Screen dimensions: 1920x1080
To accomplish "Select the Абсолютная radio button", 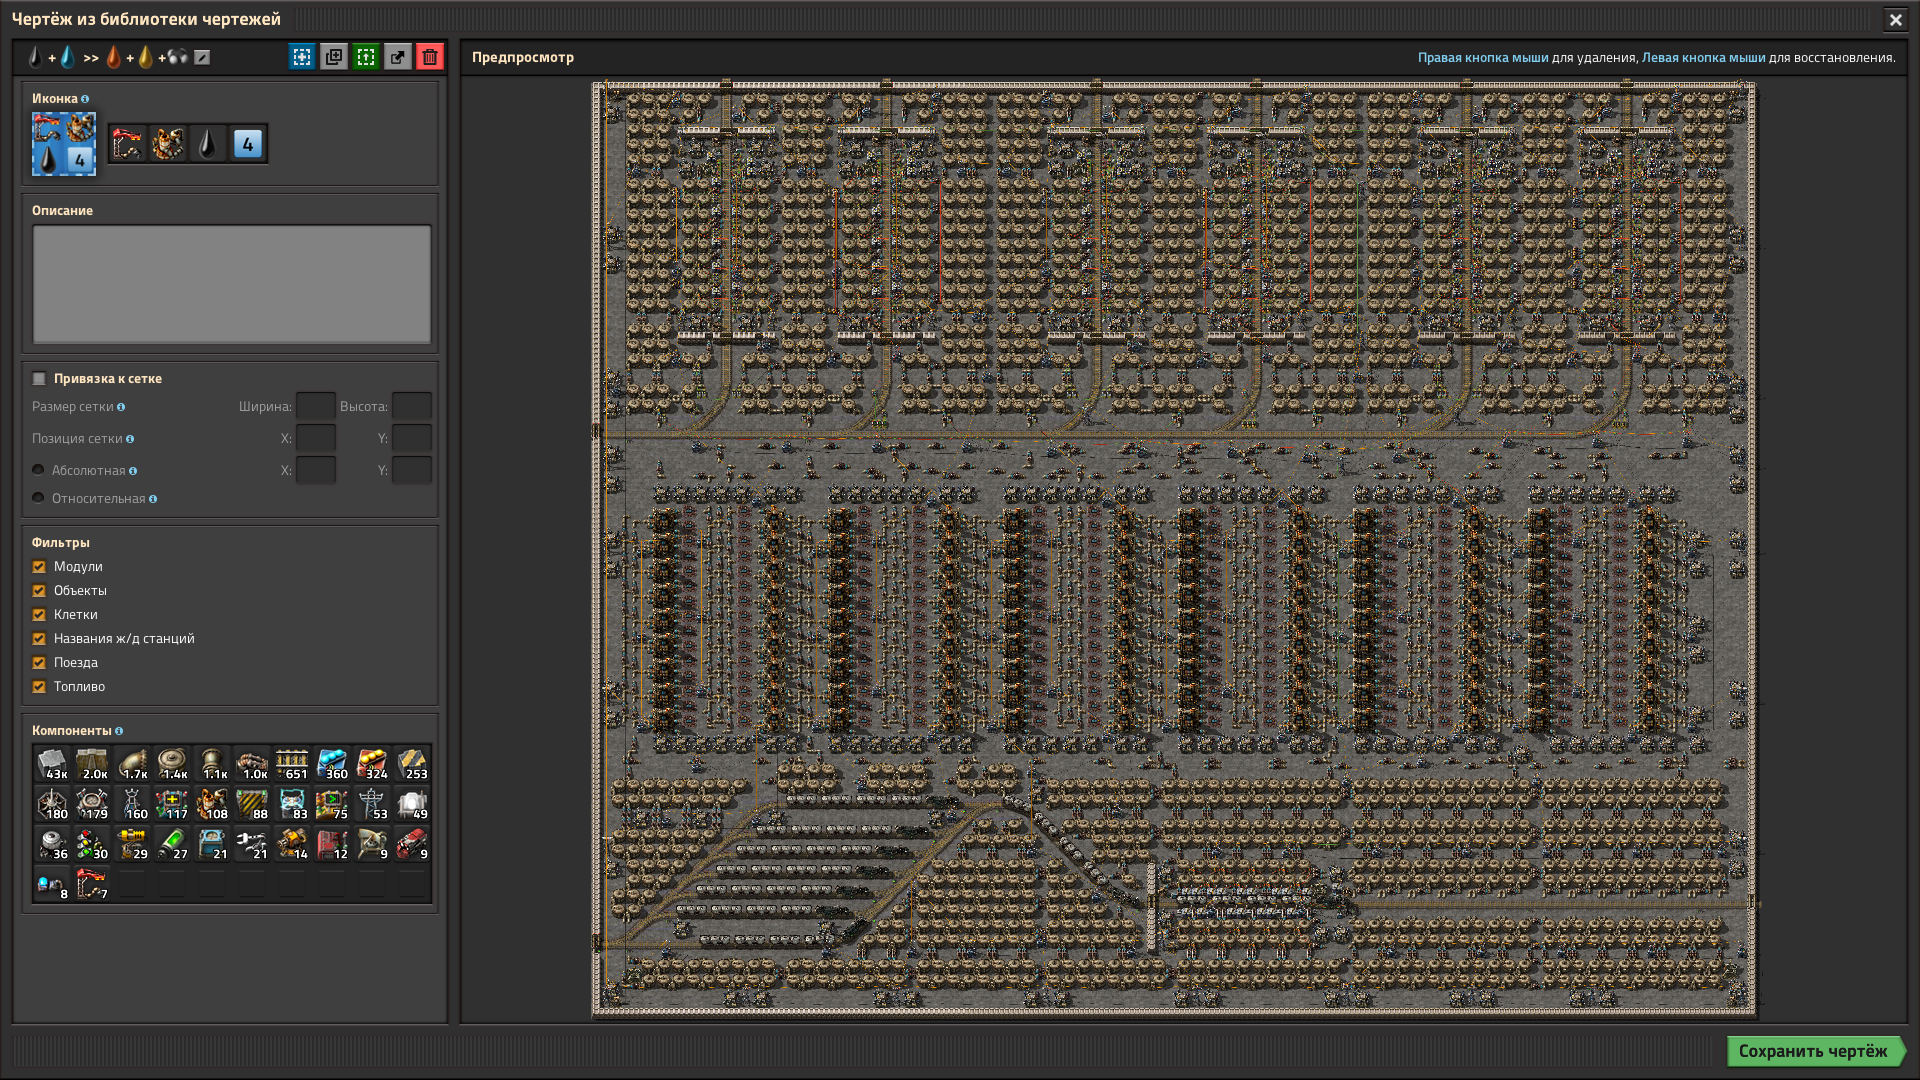I will pyautogui.click(x=39, y=470).
